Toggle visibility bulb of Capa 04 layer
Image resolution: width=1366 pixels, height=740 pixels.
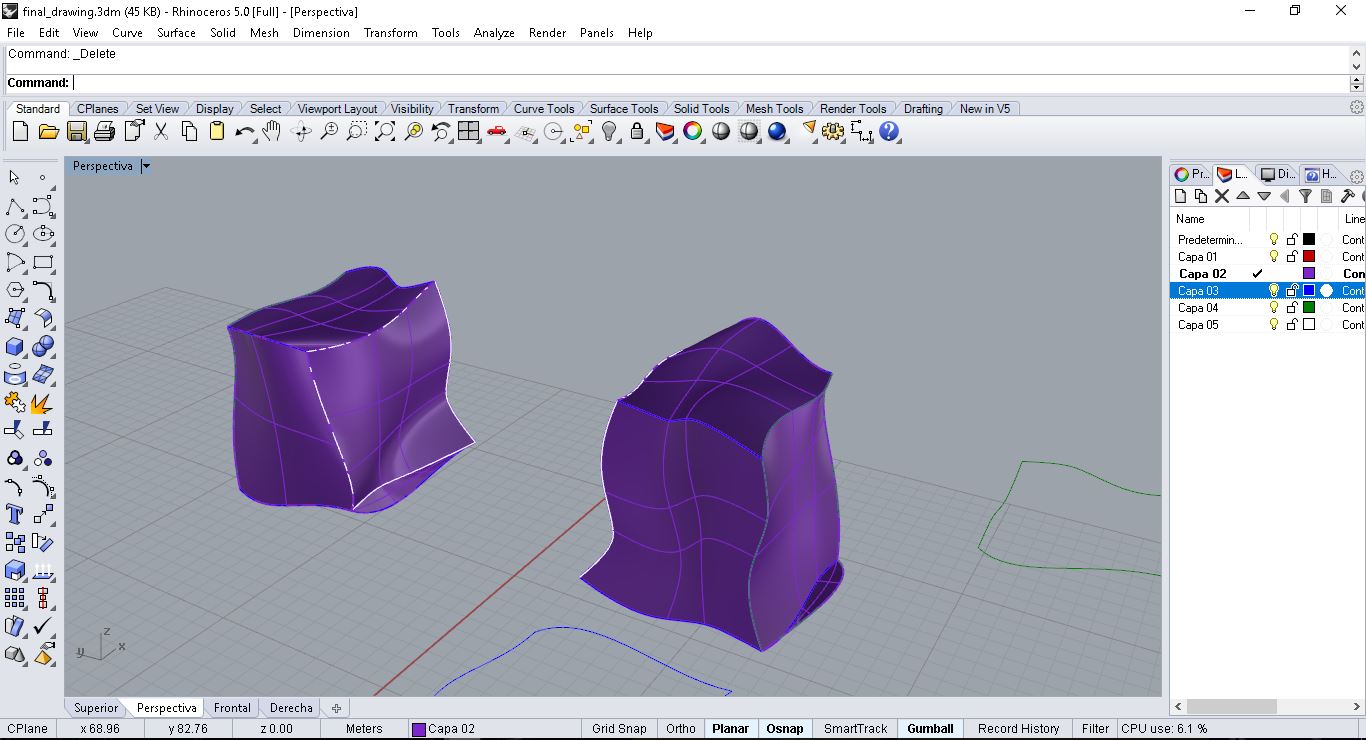1274,308
